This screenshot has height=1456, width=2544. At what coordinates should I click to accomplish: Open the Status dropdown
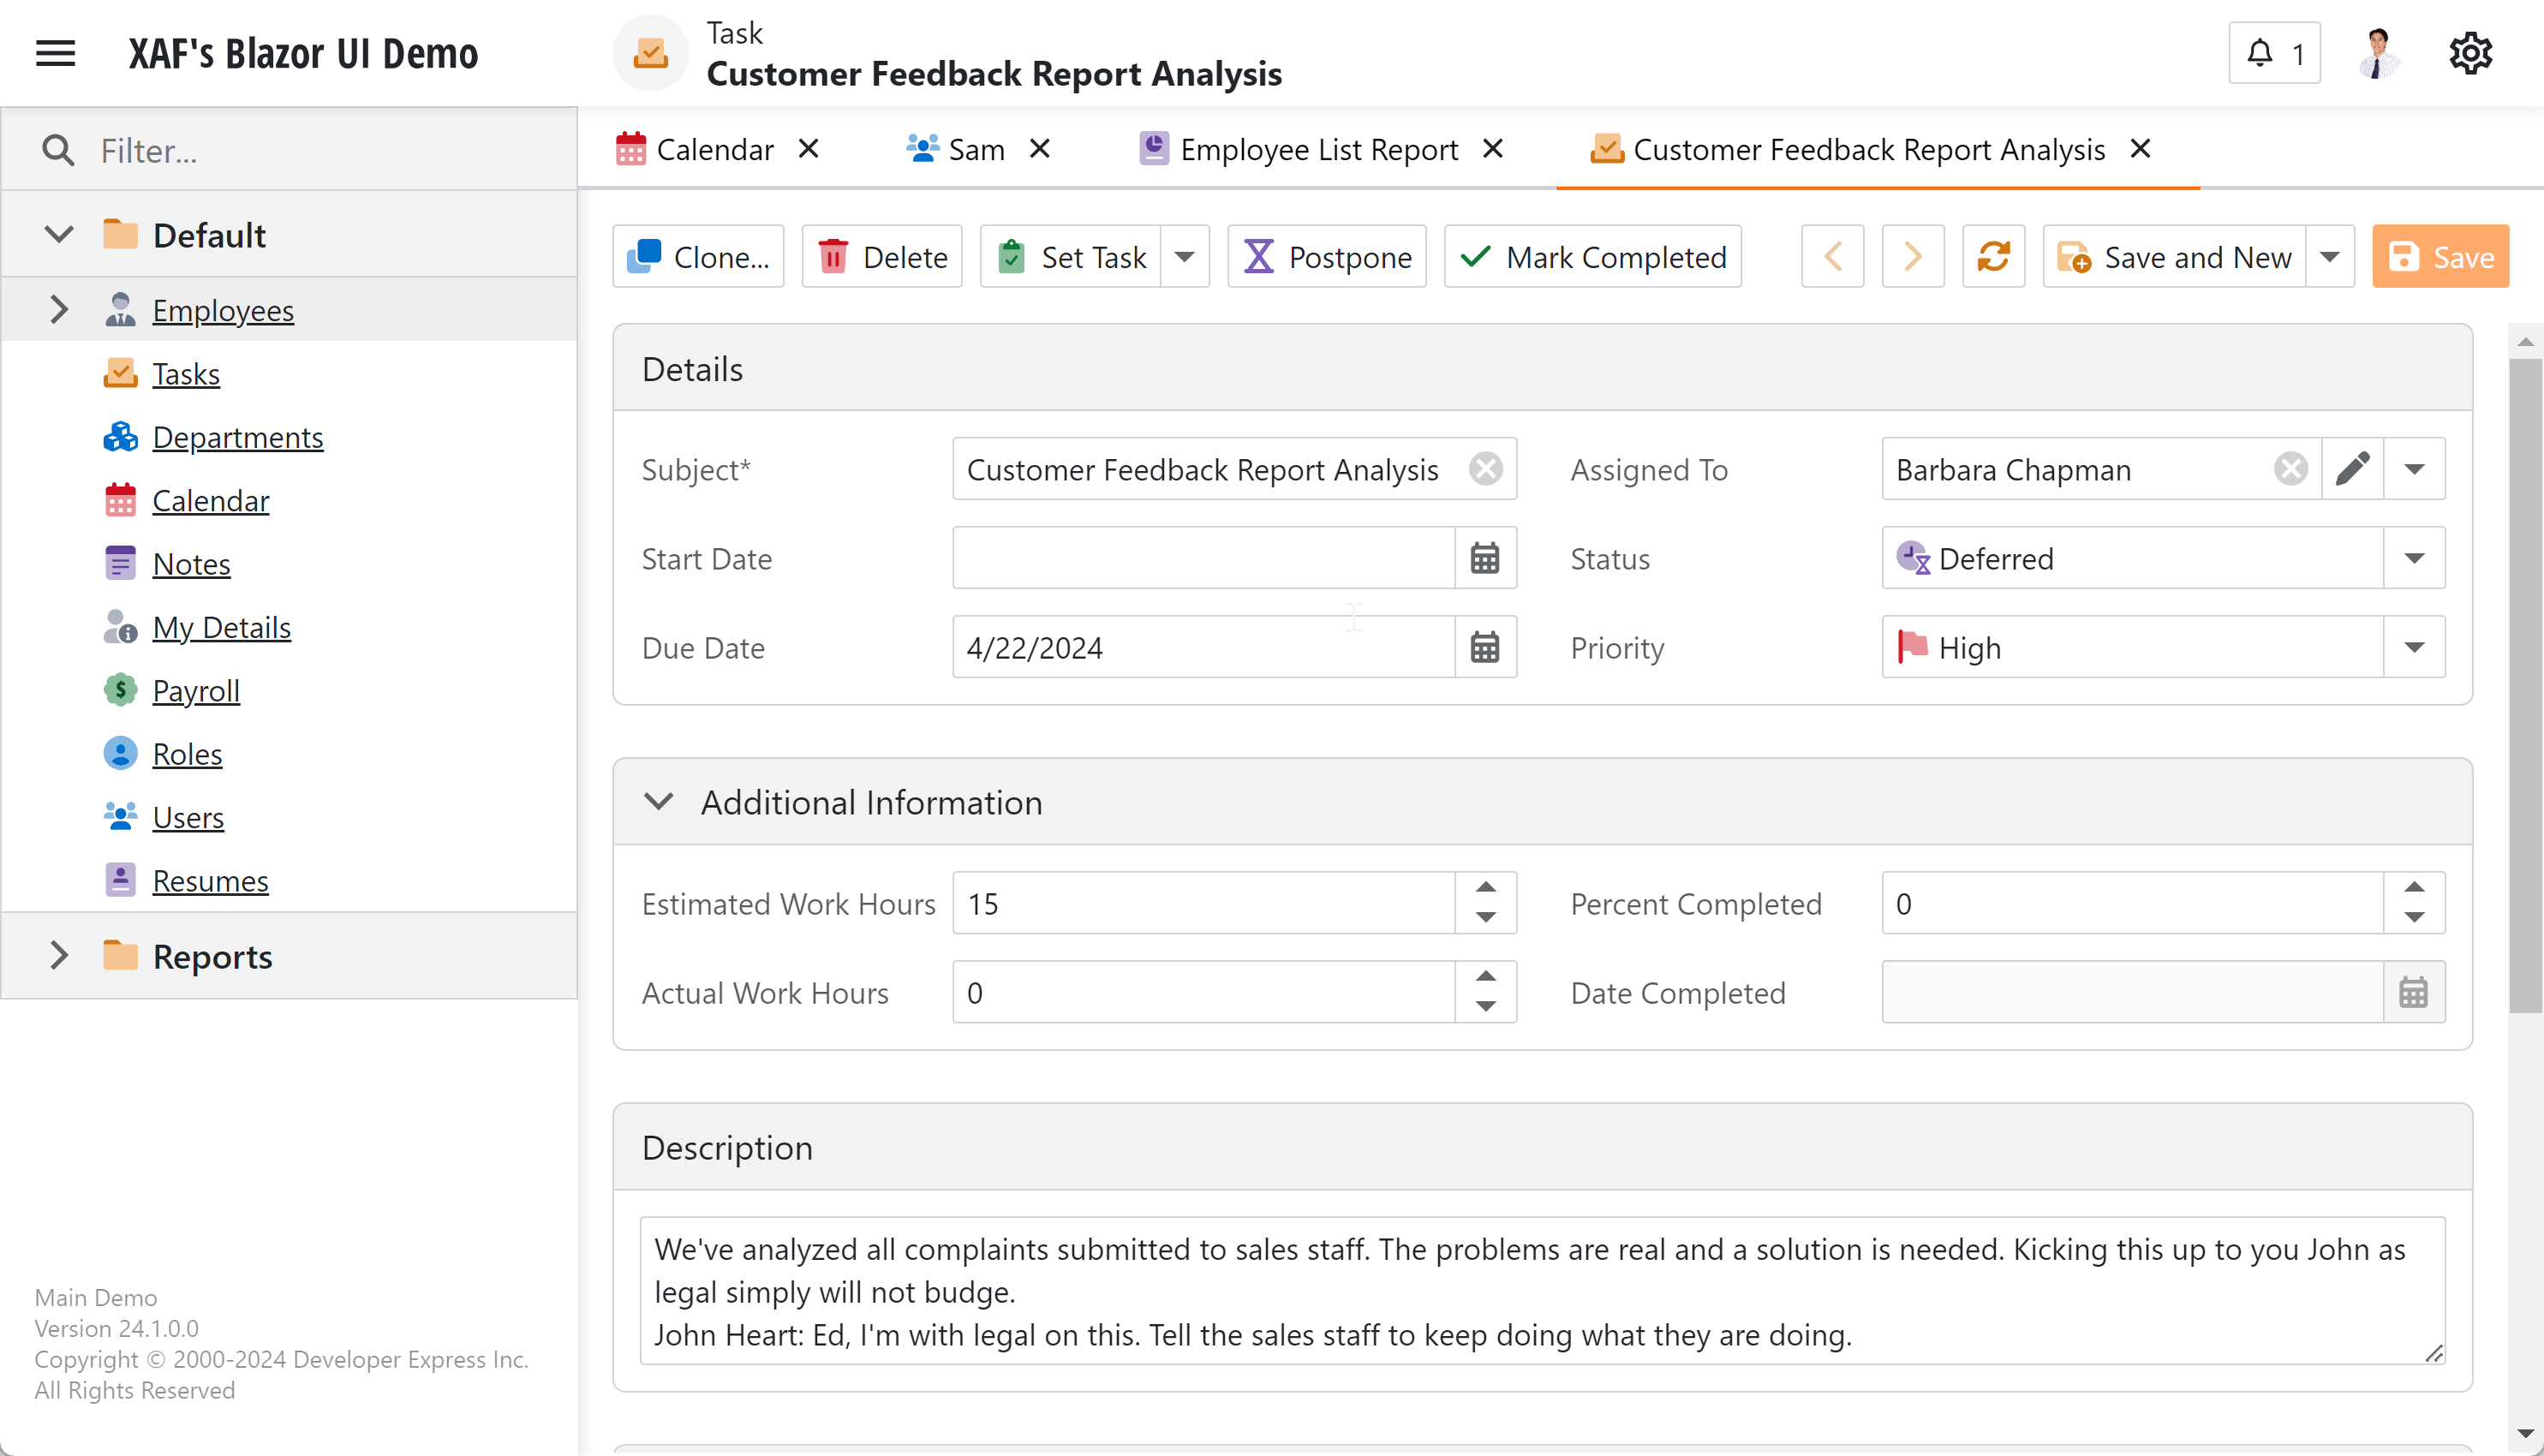tap(2414, 559)
